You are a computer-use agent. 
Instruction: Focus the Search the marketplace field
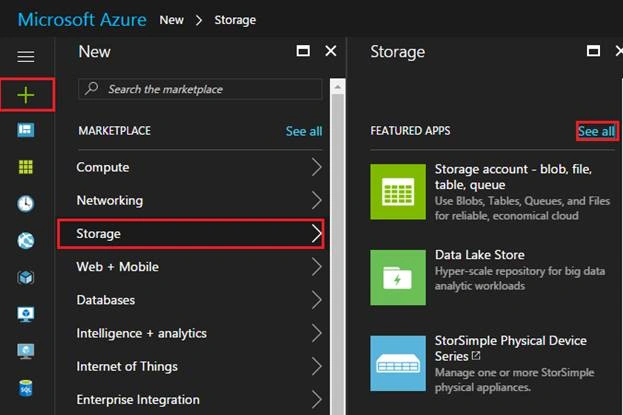[200, 89]
